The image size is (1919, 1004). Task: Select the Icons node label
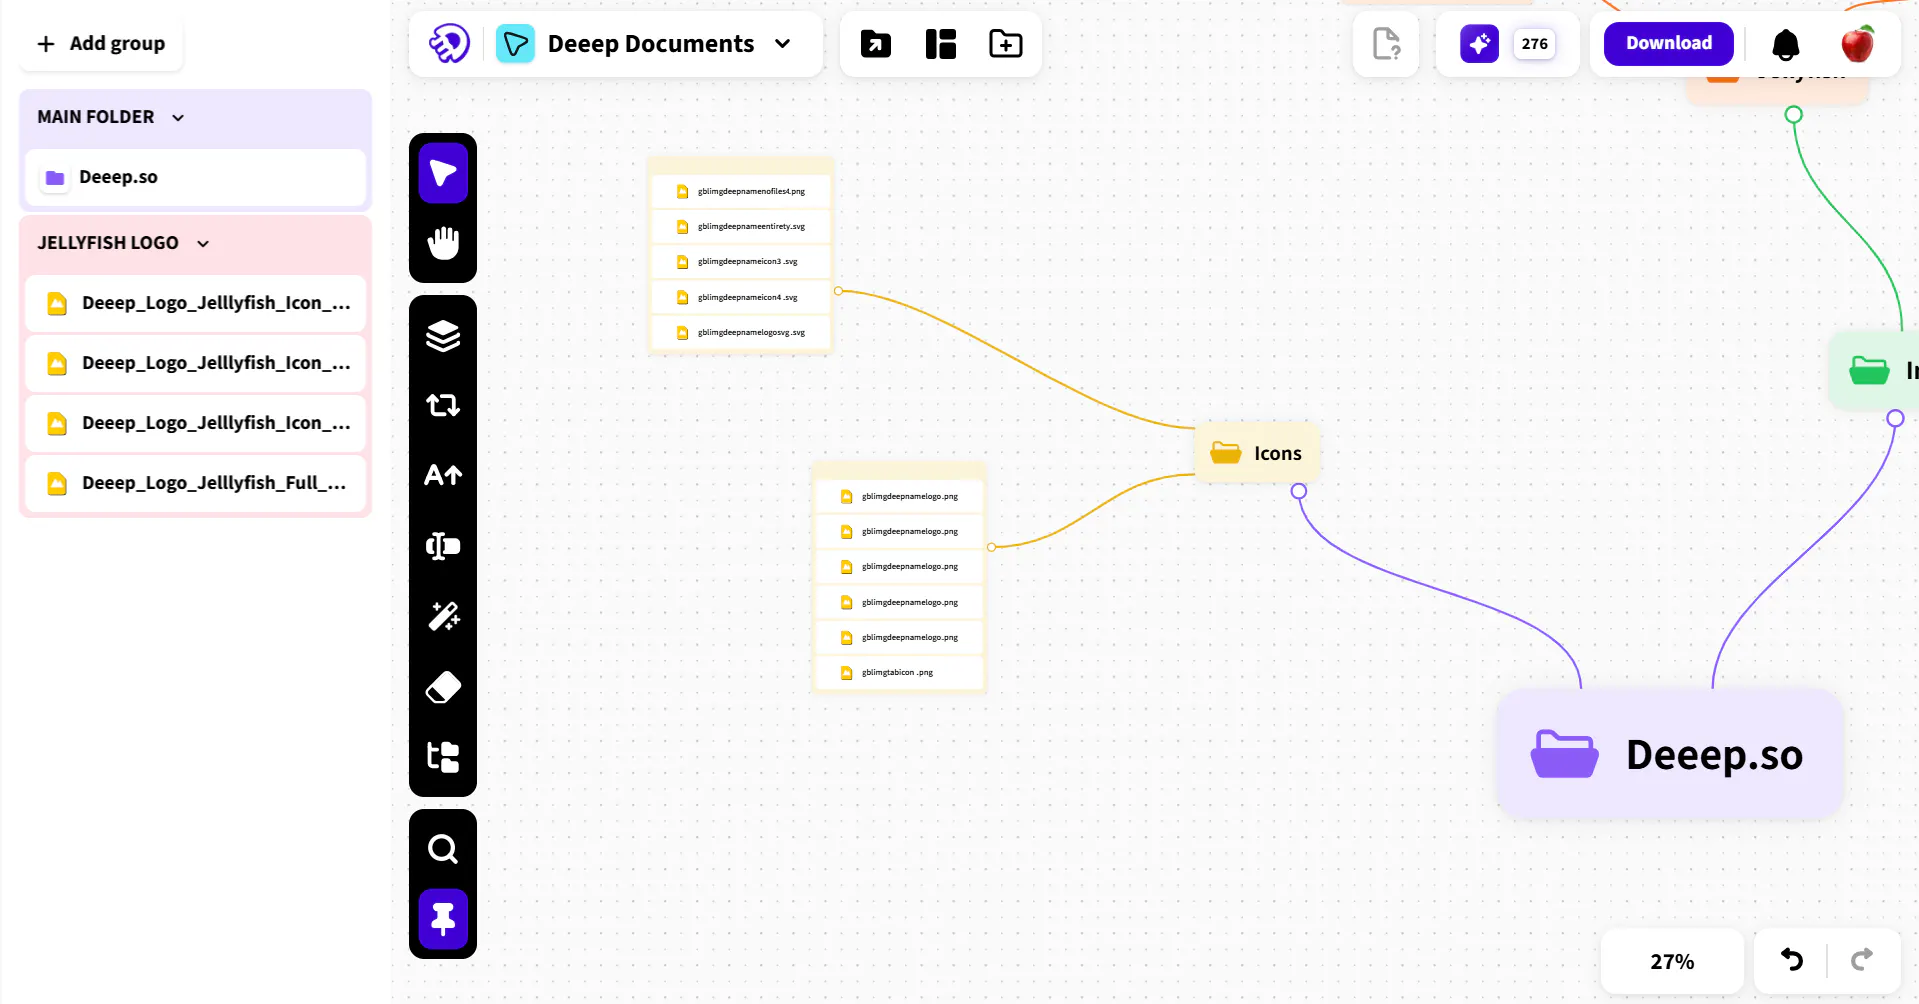tap(1278, 453)
